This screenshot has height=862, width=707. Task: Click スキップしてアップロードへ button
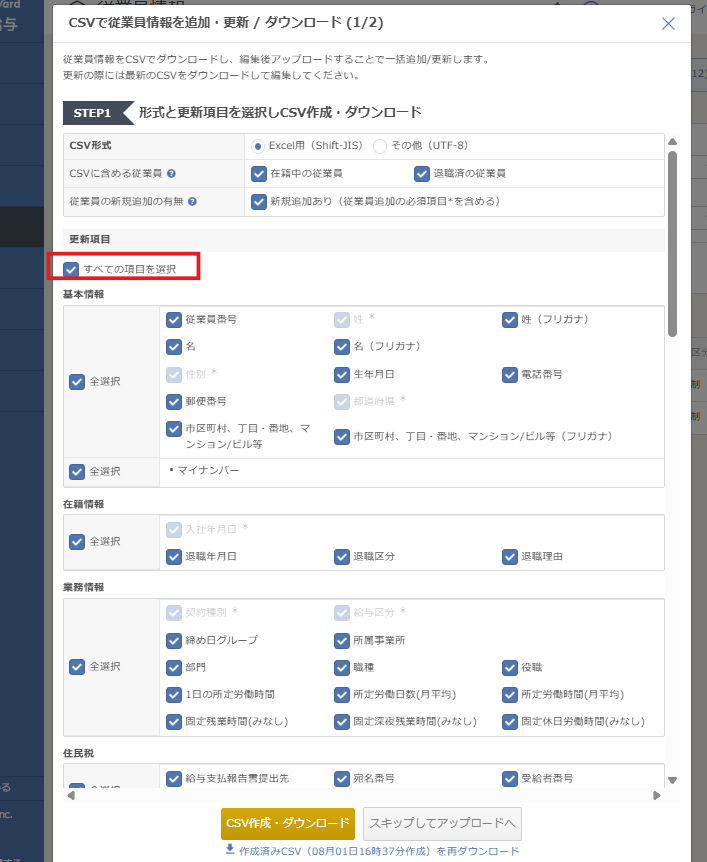[x=441, y=823]
